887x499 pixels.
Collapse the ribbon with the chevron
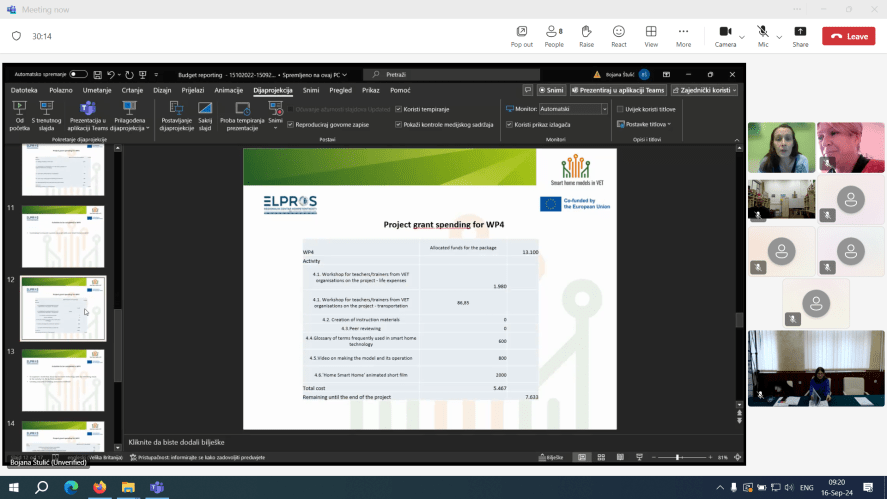737,140
